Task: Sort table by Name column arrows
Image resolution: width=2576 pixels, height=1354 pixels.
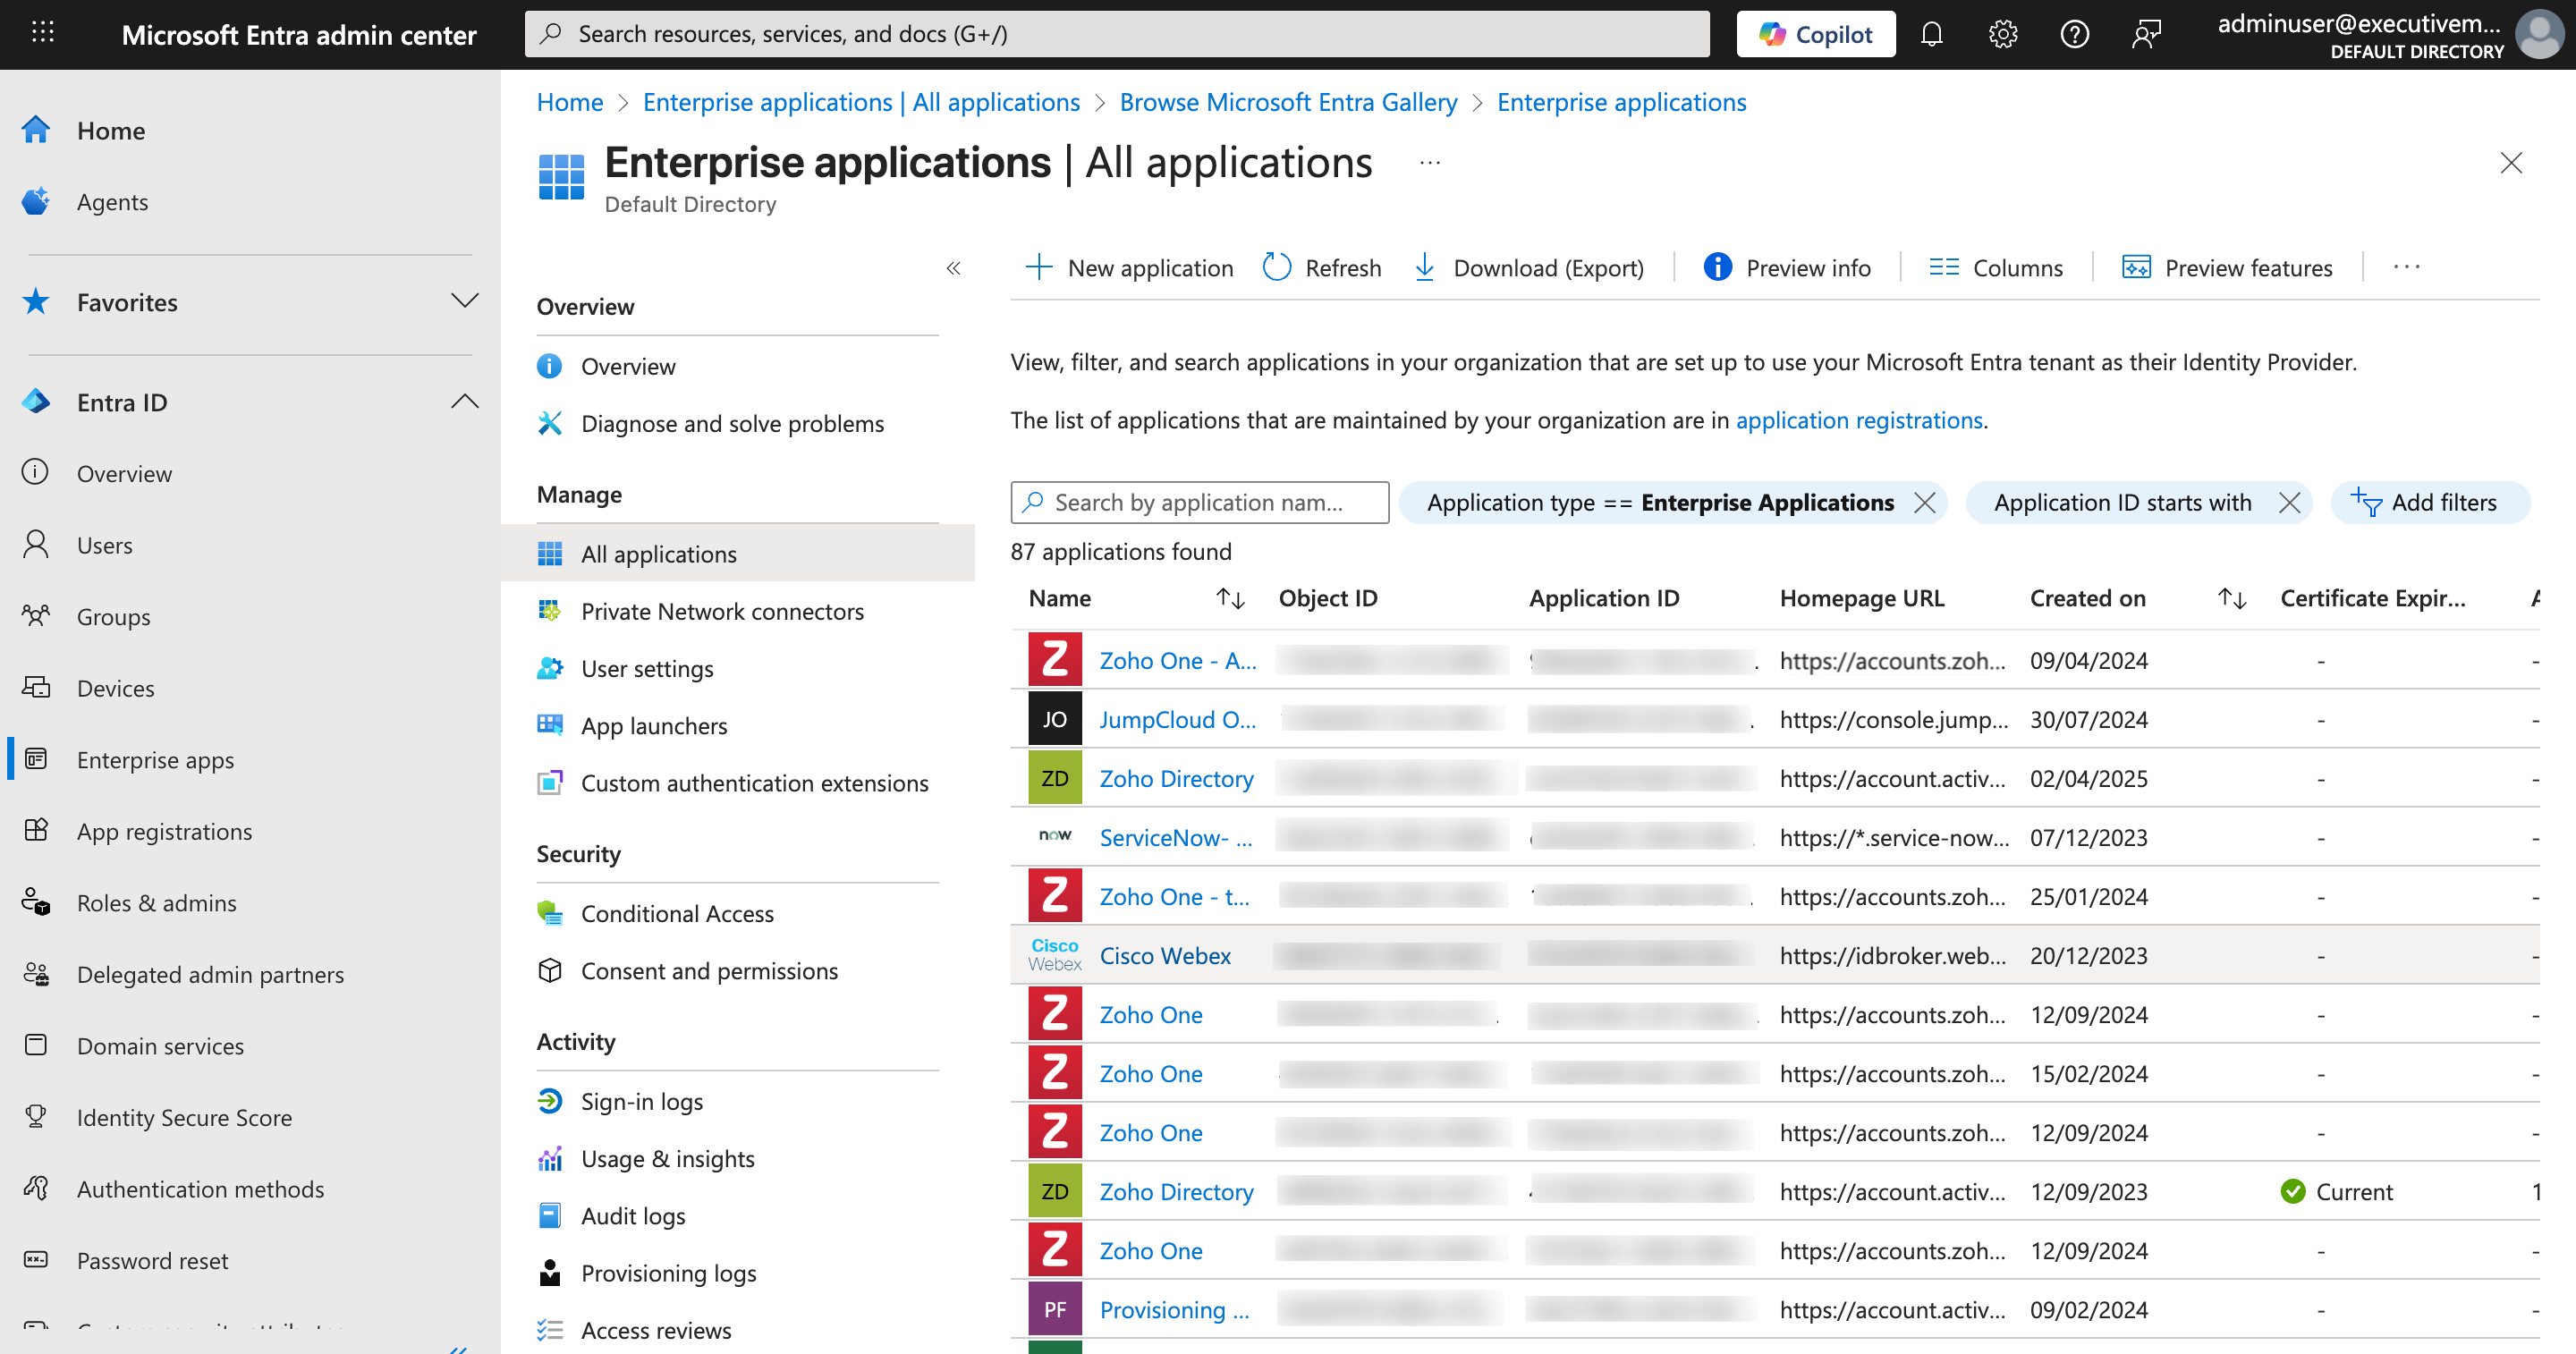Action: tap(1230, 598)
